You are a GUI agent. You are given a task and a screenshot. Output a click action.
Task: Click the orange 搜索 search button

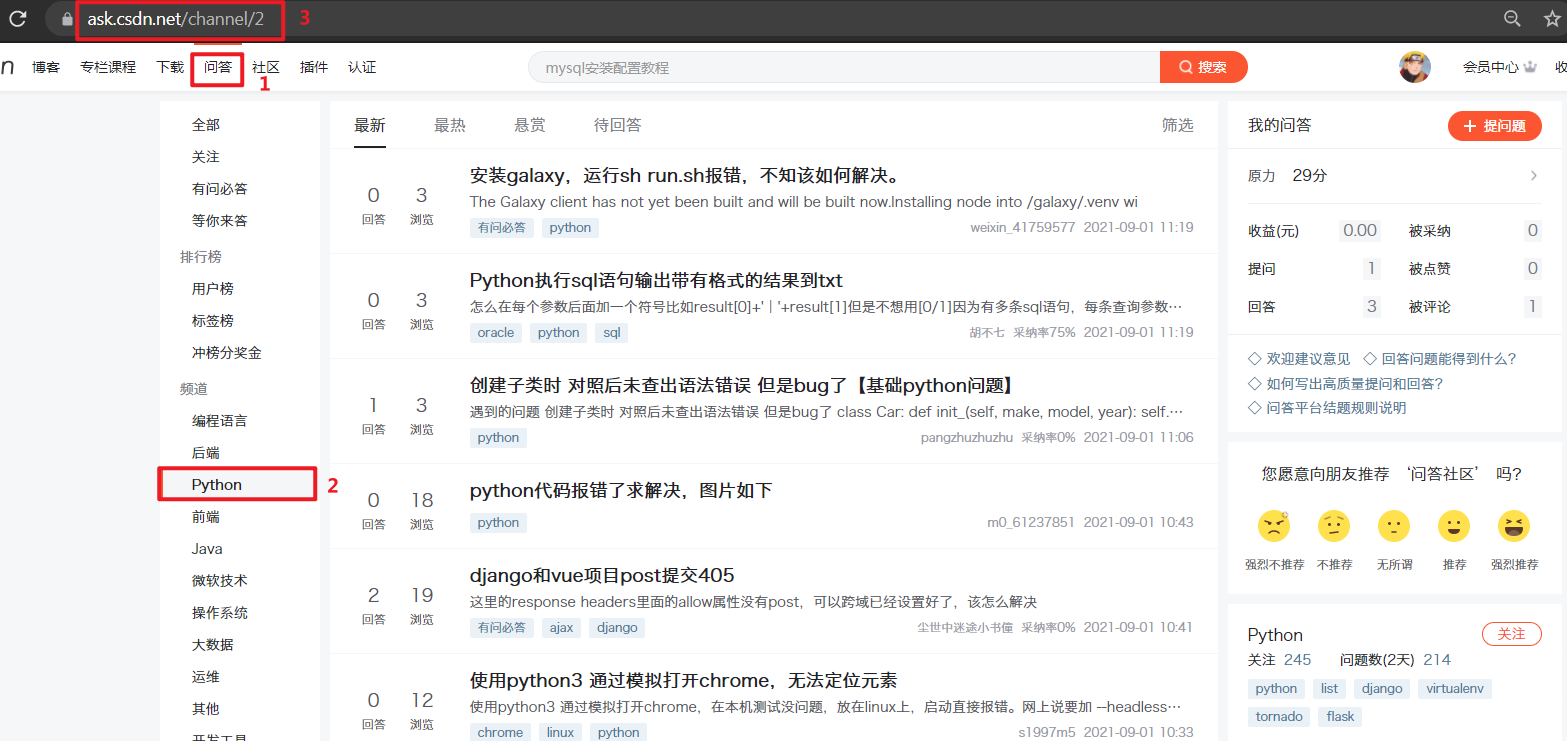(1204, 67)
